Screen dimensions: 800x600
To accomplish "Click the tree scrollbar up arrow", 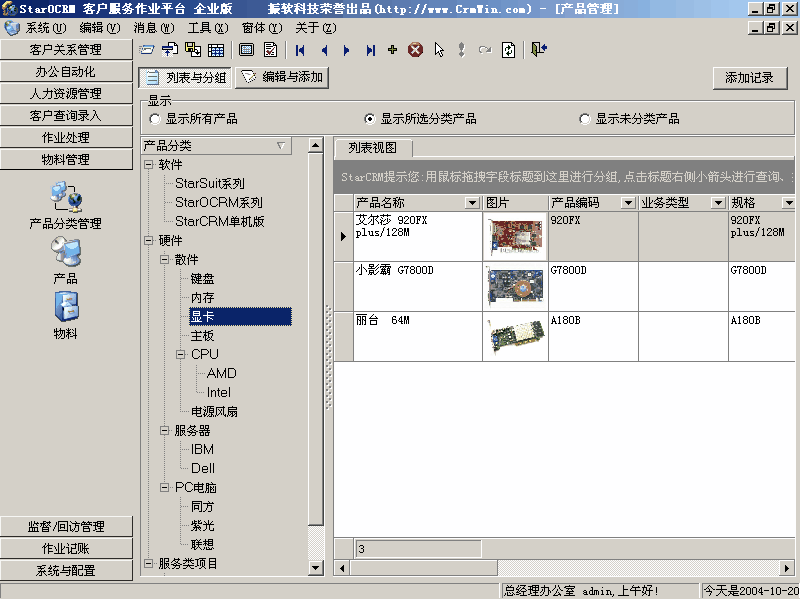I will [x=316, y=145].
